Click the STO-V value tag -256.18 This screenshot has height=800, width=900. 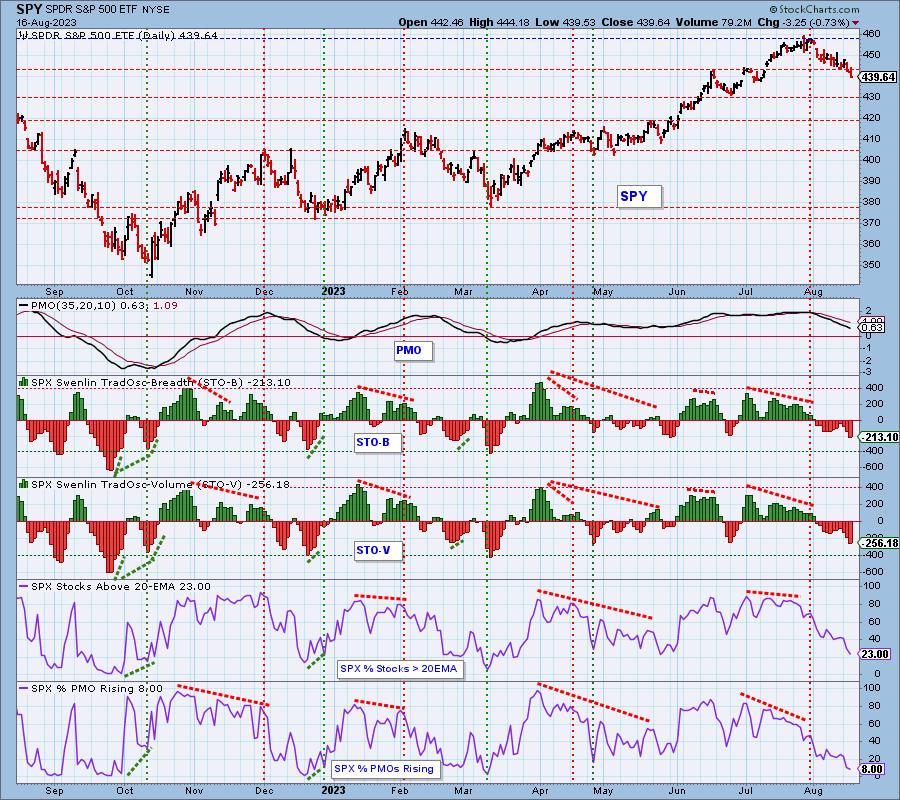(878, 543)
